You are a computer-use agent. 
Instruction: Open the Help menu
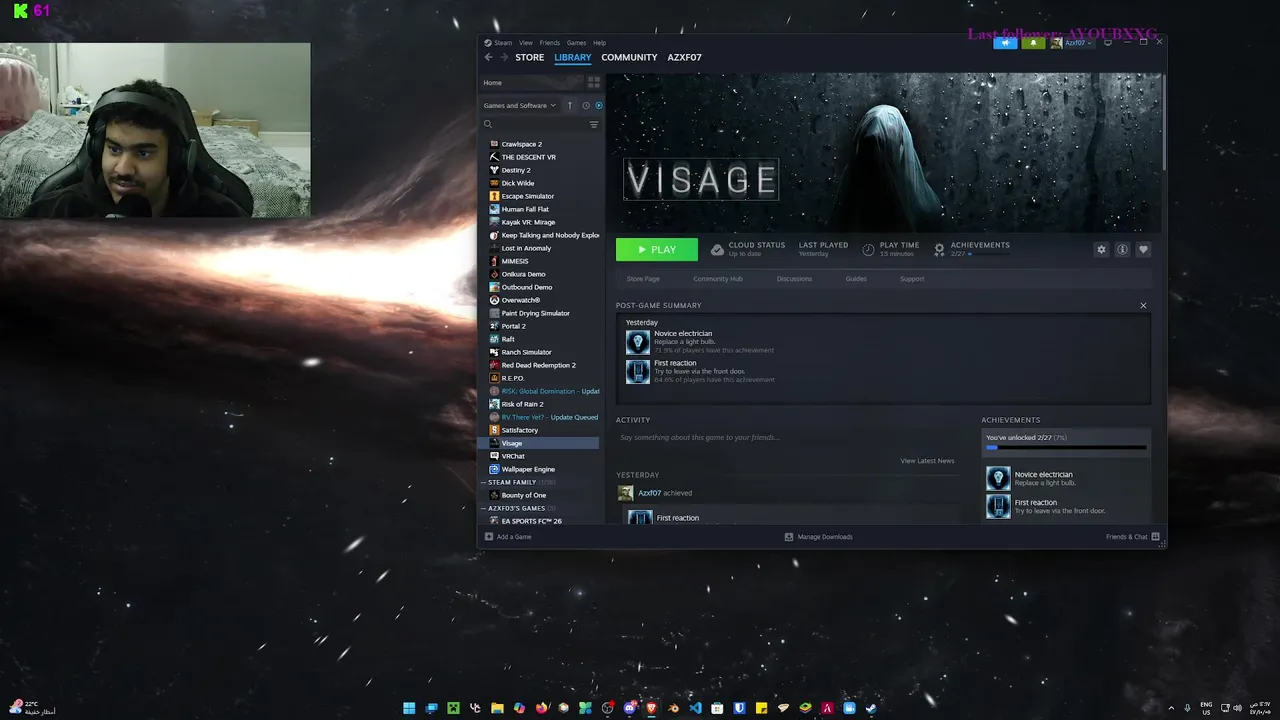click(599, 43)
